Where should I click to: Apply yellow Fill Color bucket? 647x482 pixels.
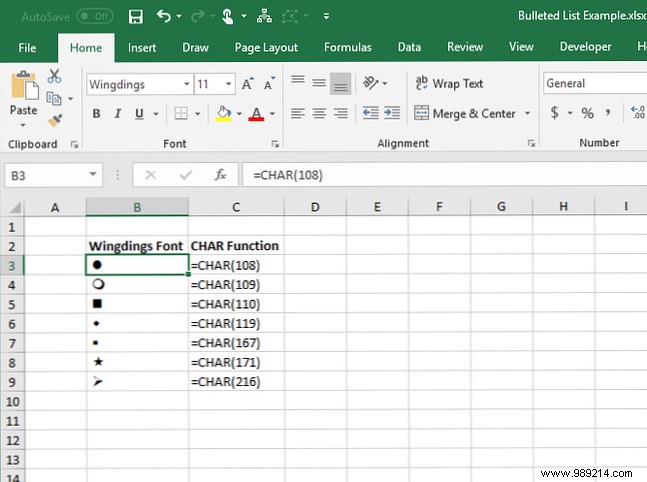tap(223, 113)
